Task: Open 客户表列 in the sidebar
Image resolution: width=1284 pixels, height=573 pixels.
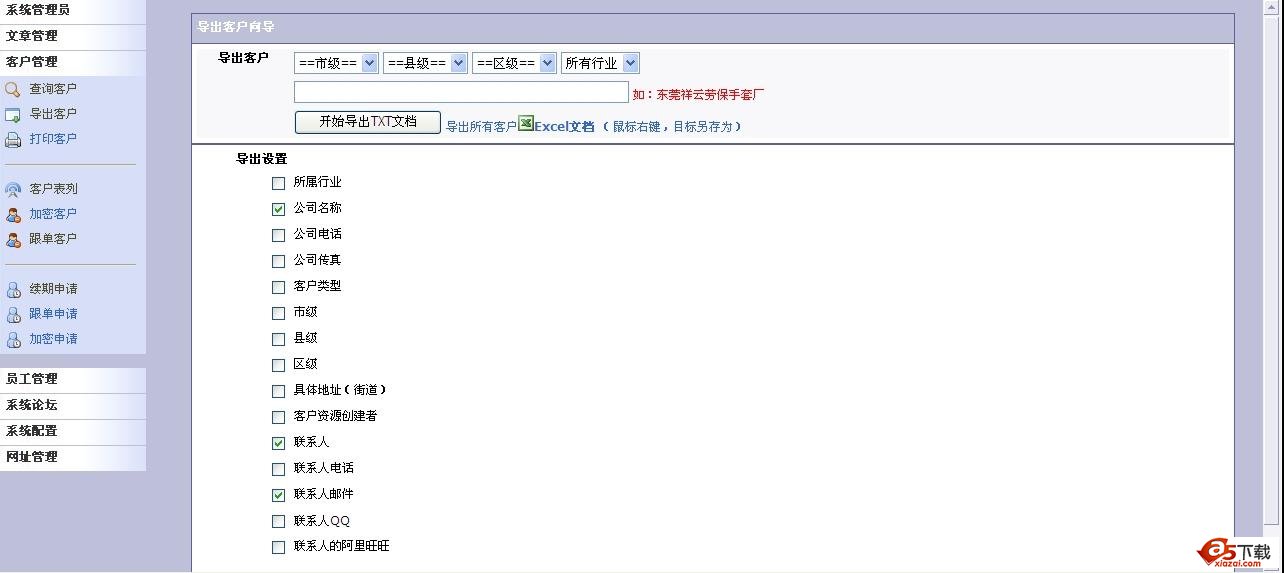Action: [53, 189]
